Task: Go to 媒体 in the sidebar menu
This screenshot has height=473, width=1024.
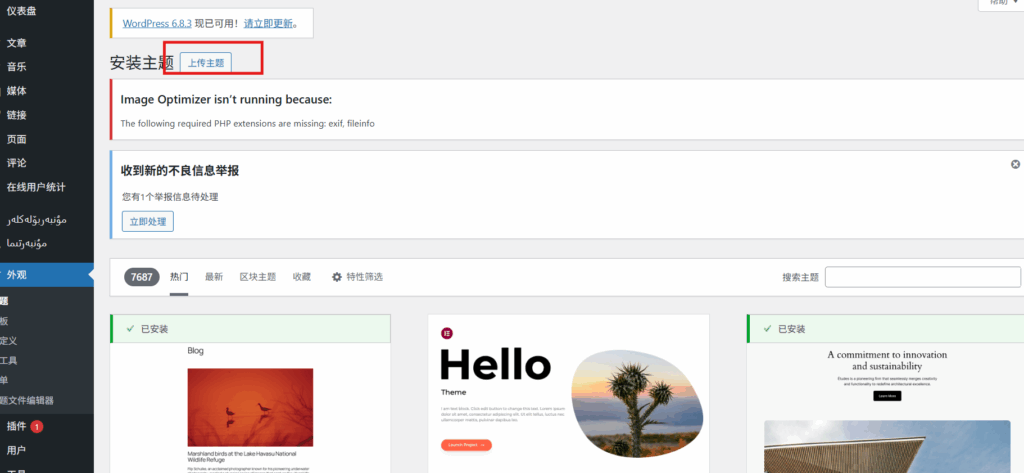Action: click(x=17, y=91)
